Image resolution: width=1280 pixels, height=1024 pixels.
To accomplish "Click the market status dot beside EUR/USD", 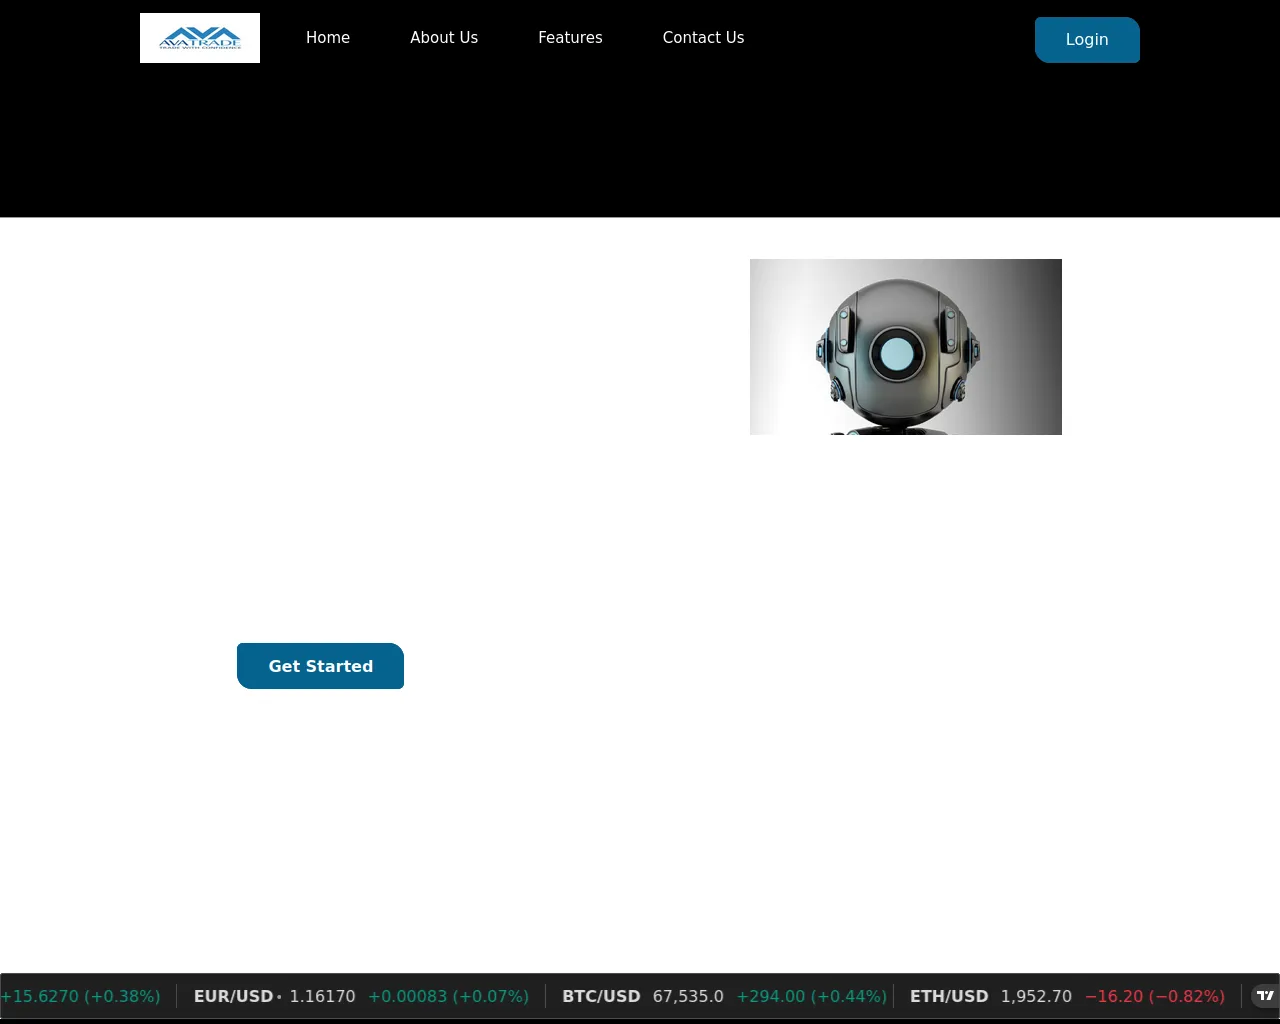I will coord(279,997).
